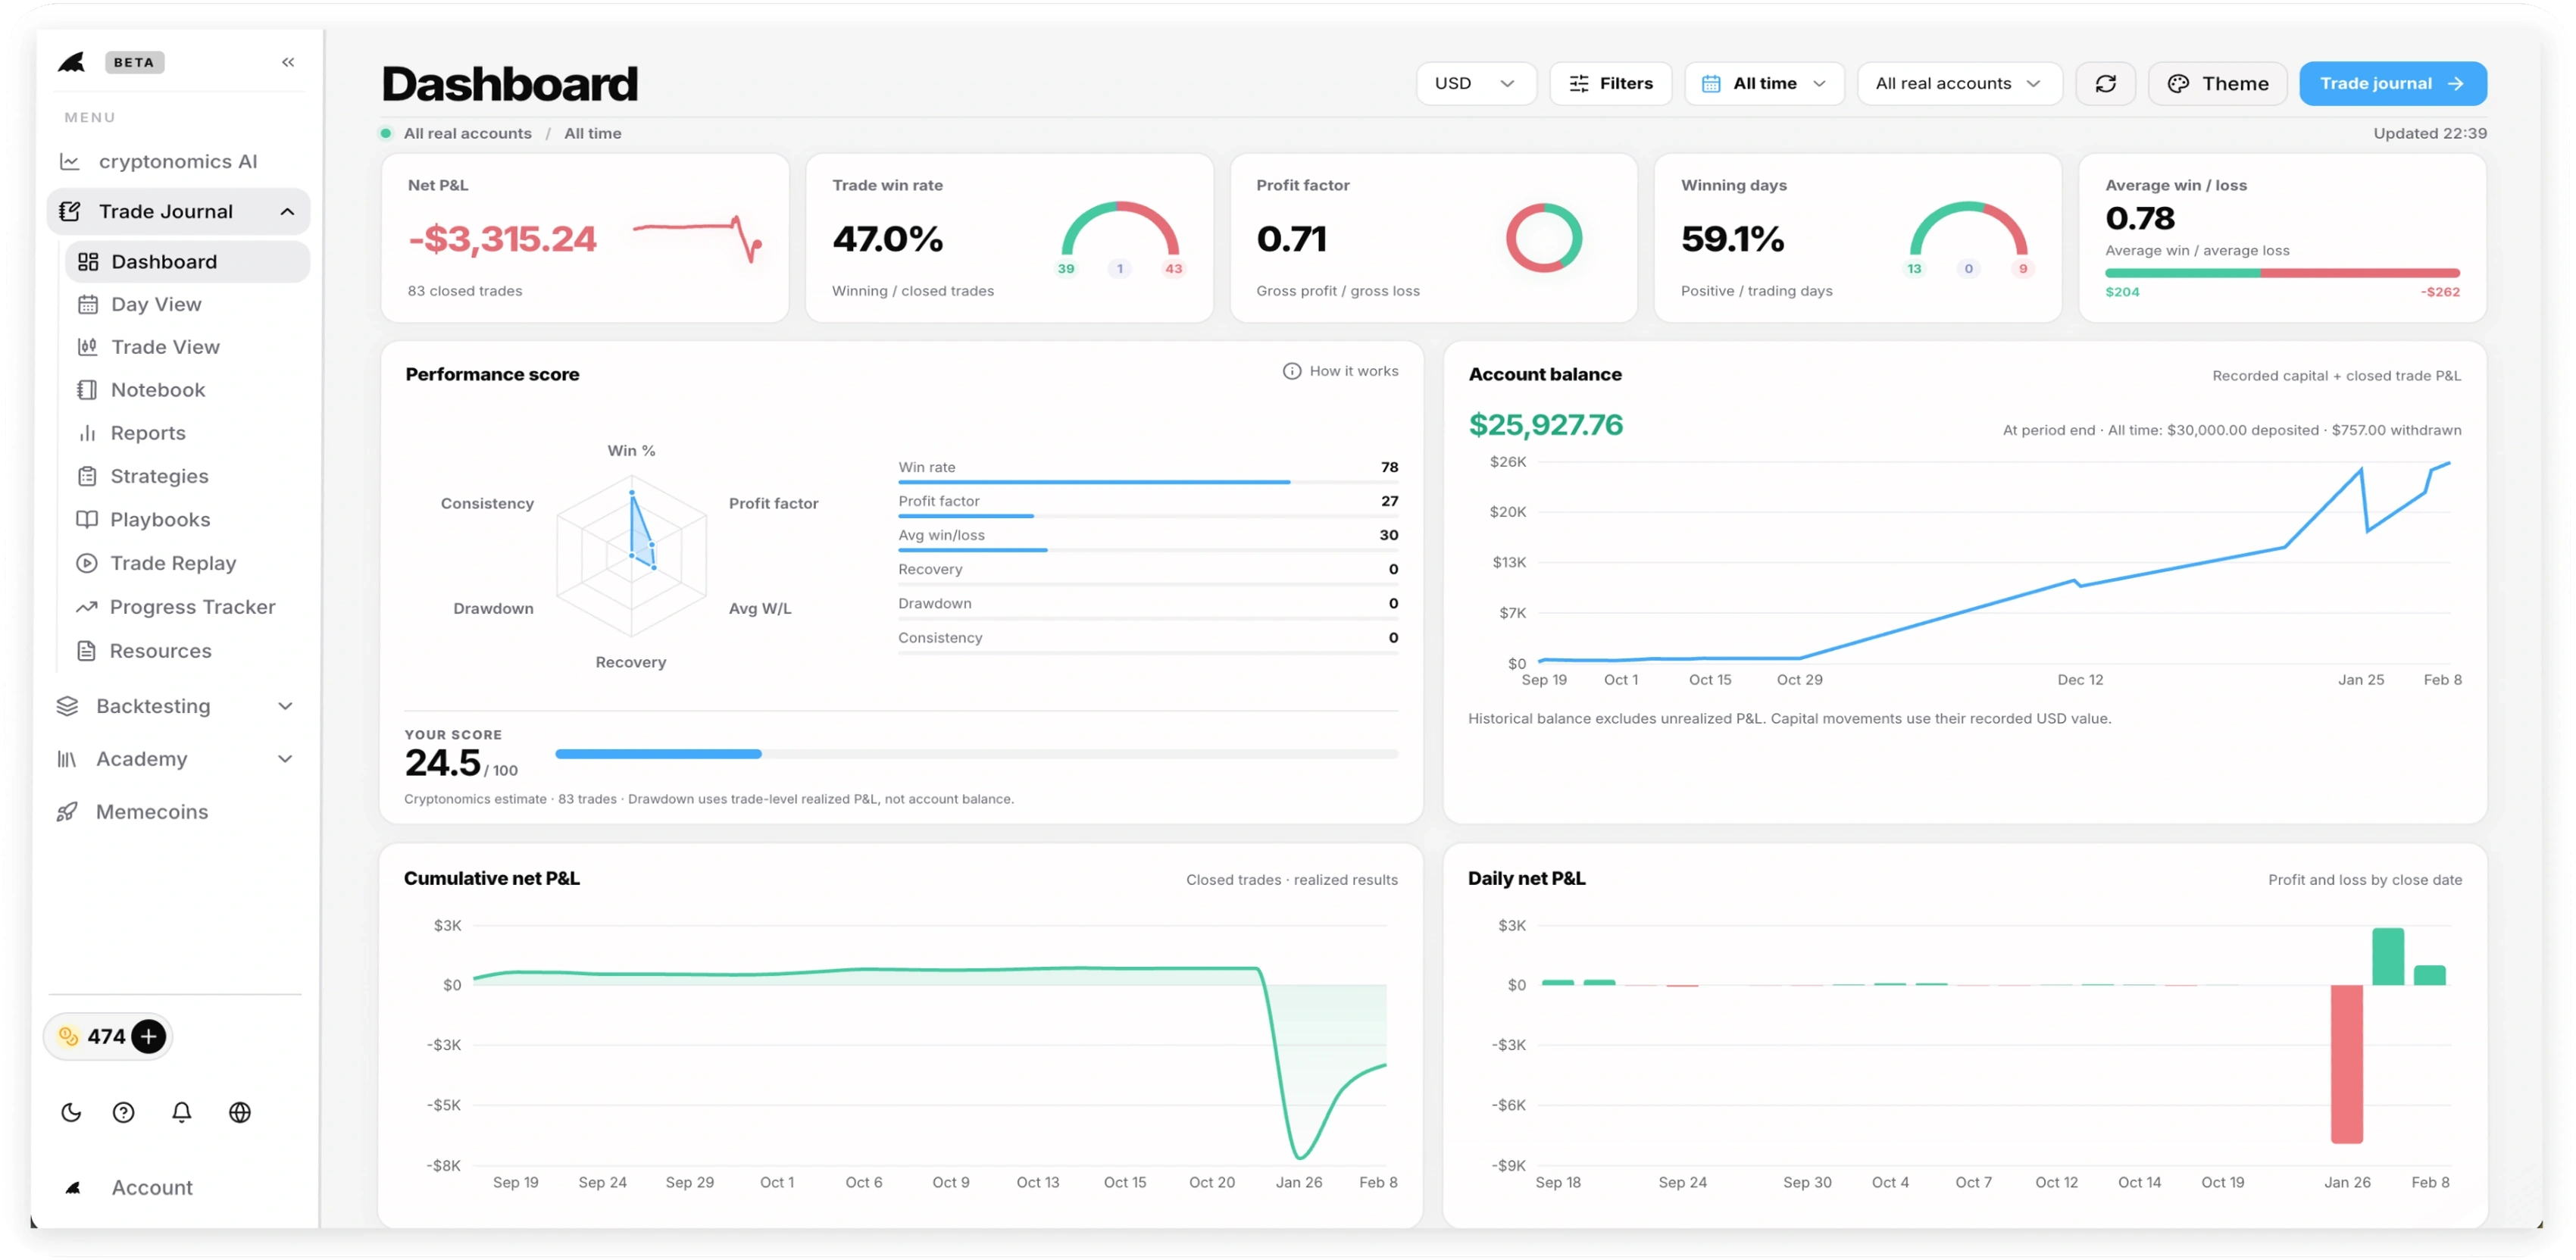Click the Trade View candlestick icon

(x=88, y=347)
